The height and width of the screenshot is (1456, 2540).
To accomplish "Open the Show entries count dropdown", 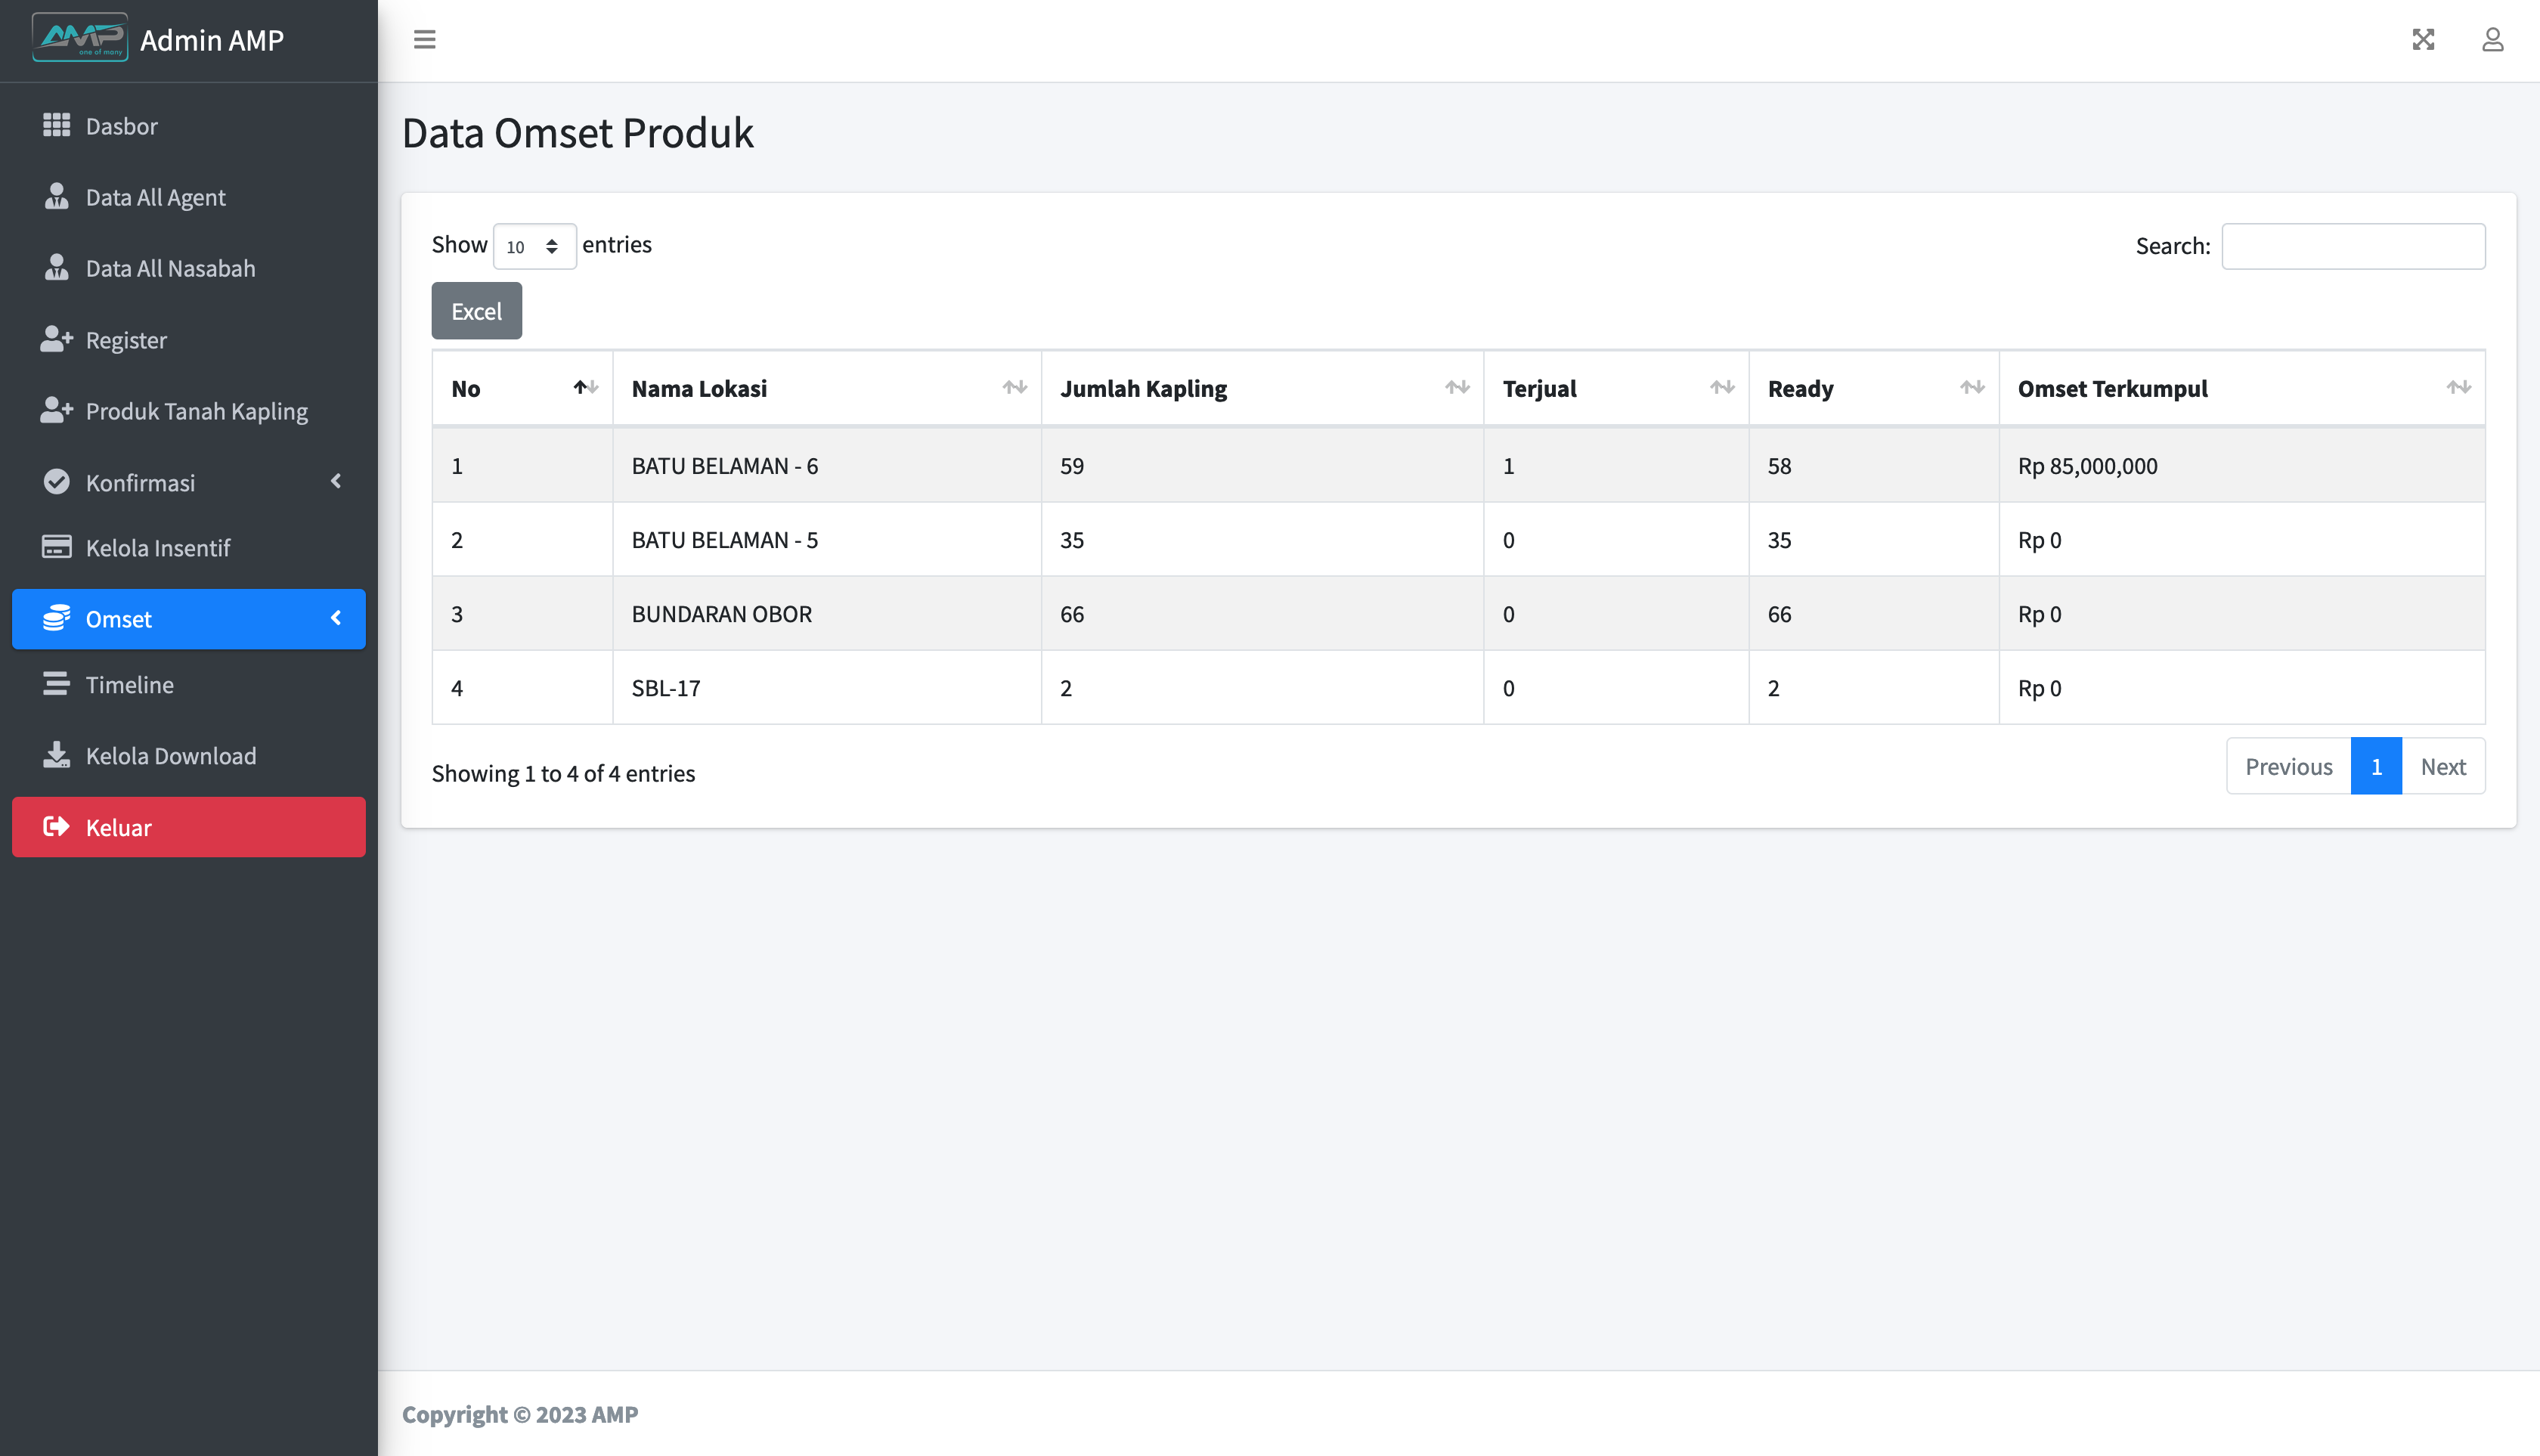I will (534, 246).
